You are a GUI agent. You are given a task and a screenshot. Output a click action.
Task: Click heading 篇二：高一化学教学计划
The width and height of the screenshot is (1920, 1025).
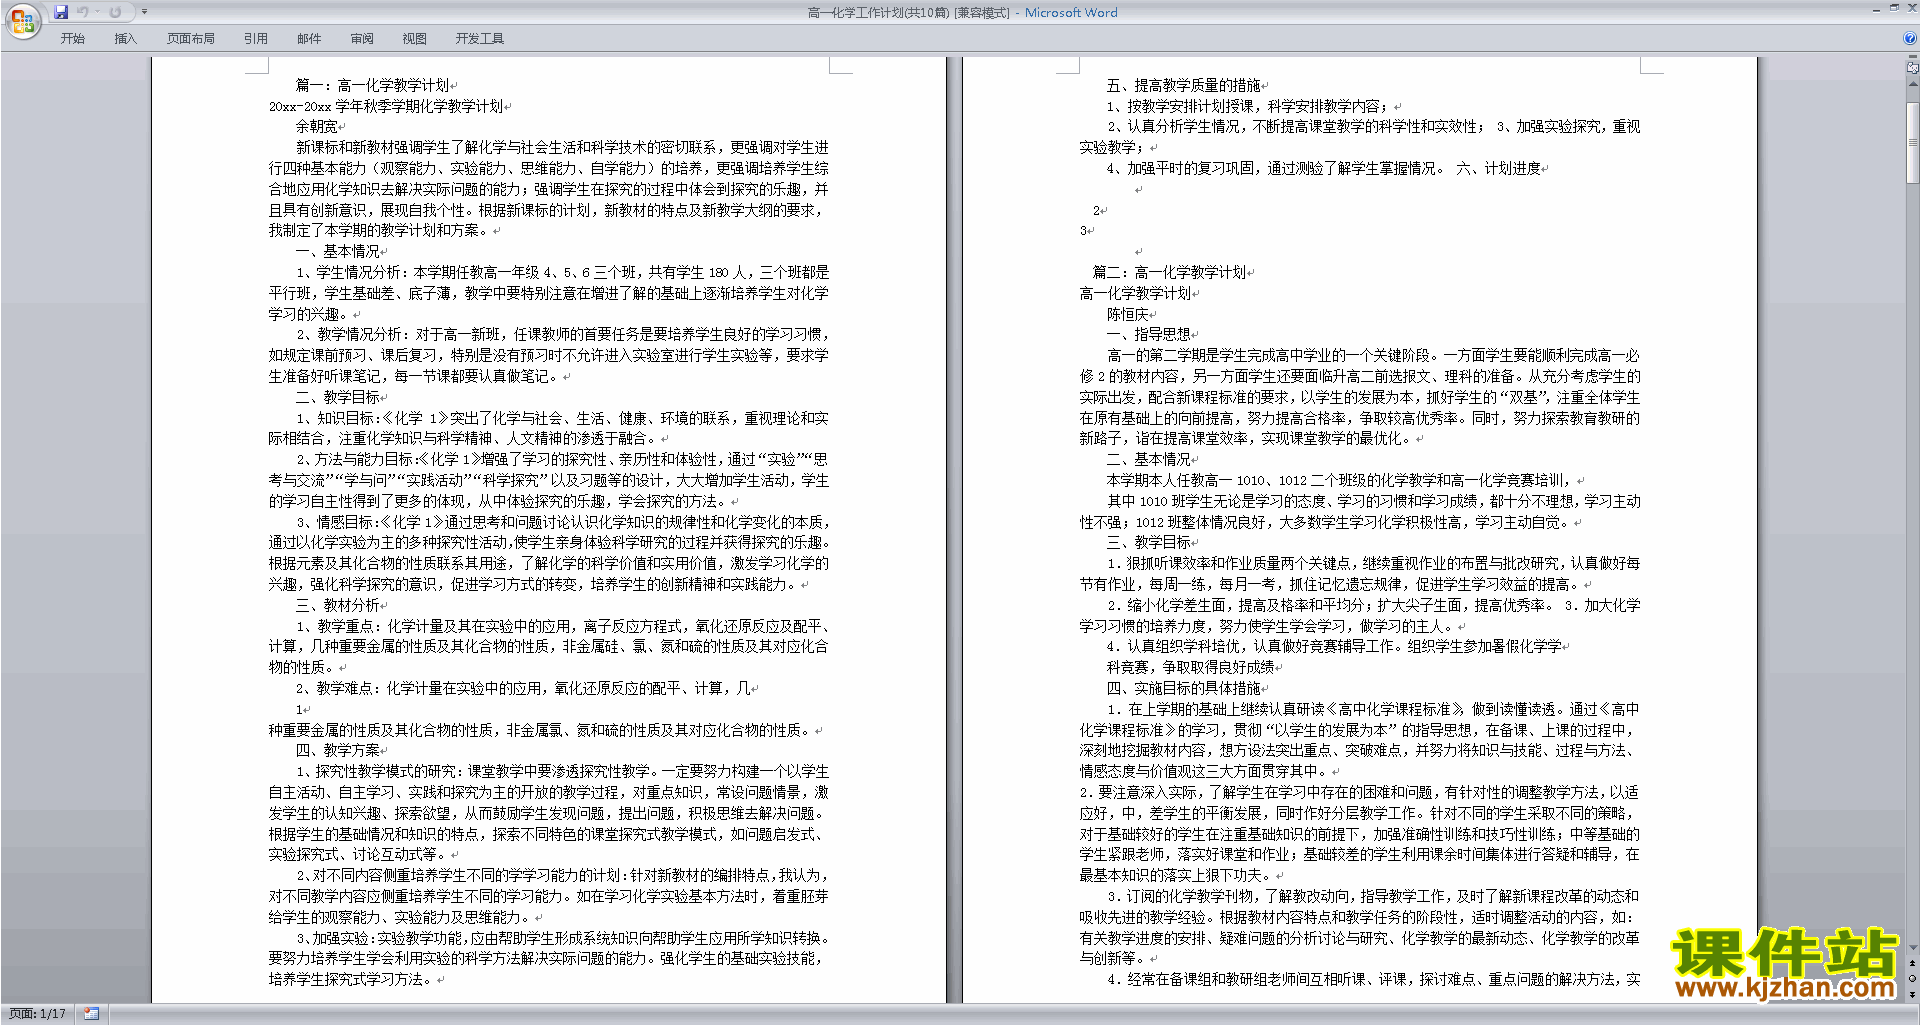(x=1169, y=273)
